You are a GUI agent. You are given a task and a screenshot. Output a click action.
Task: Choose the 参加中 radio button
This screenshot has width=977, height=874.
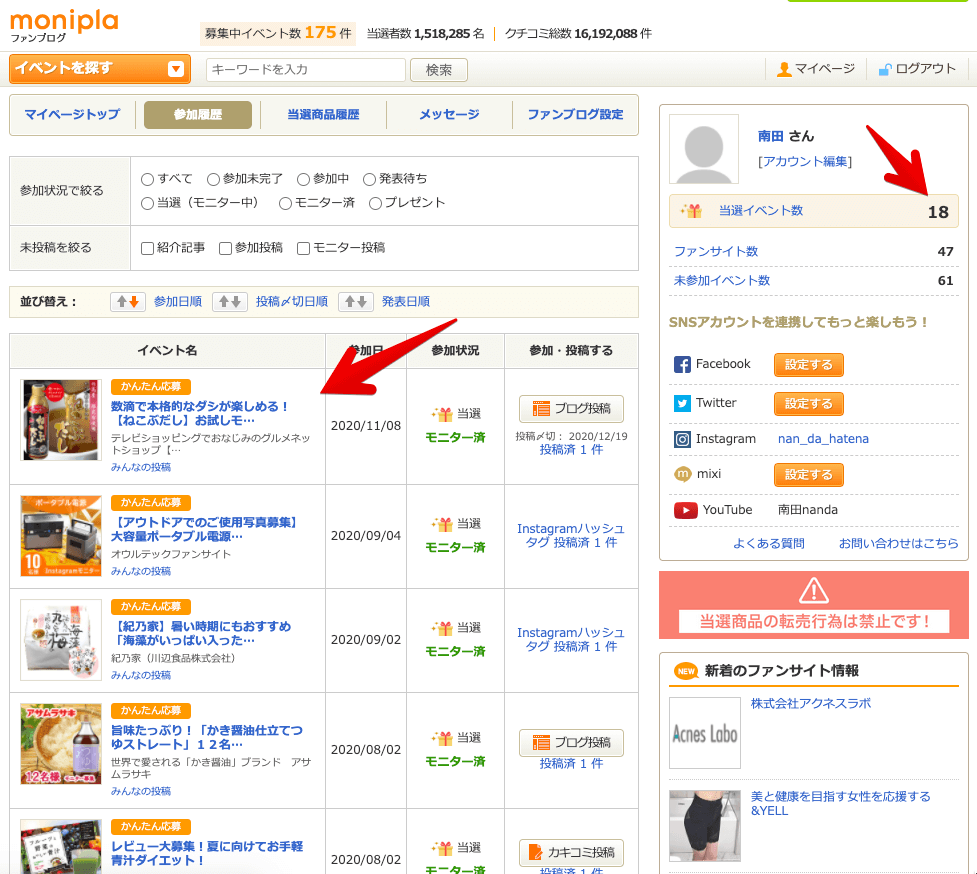303,179
